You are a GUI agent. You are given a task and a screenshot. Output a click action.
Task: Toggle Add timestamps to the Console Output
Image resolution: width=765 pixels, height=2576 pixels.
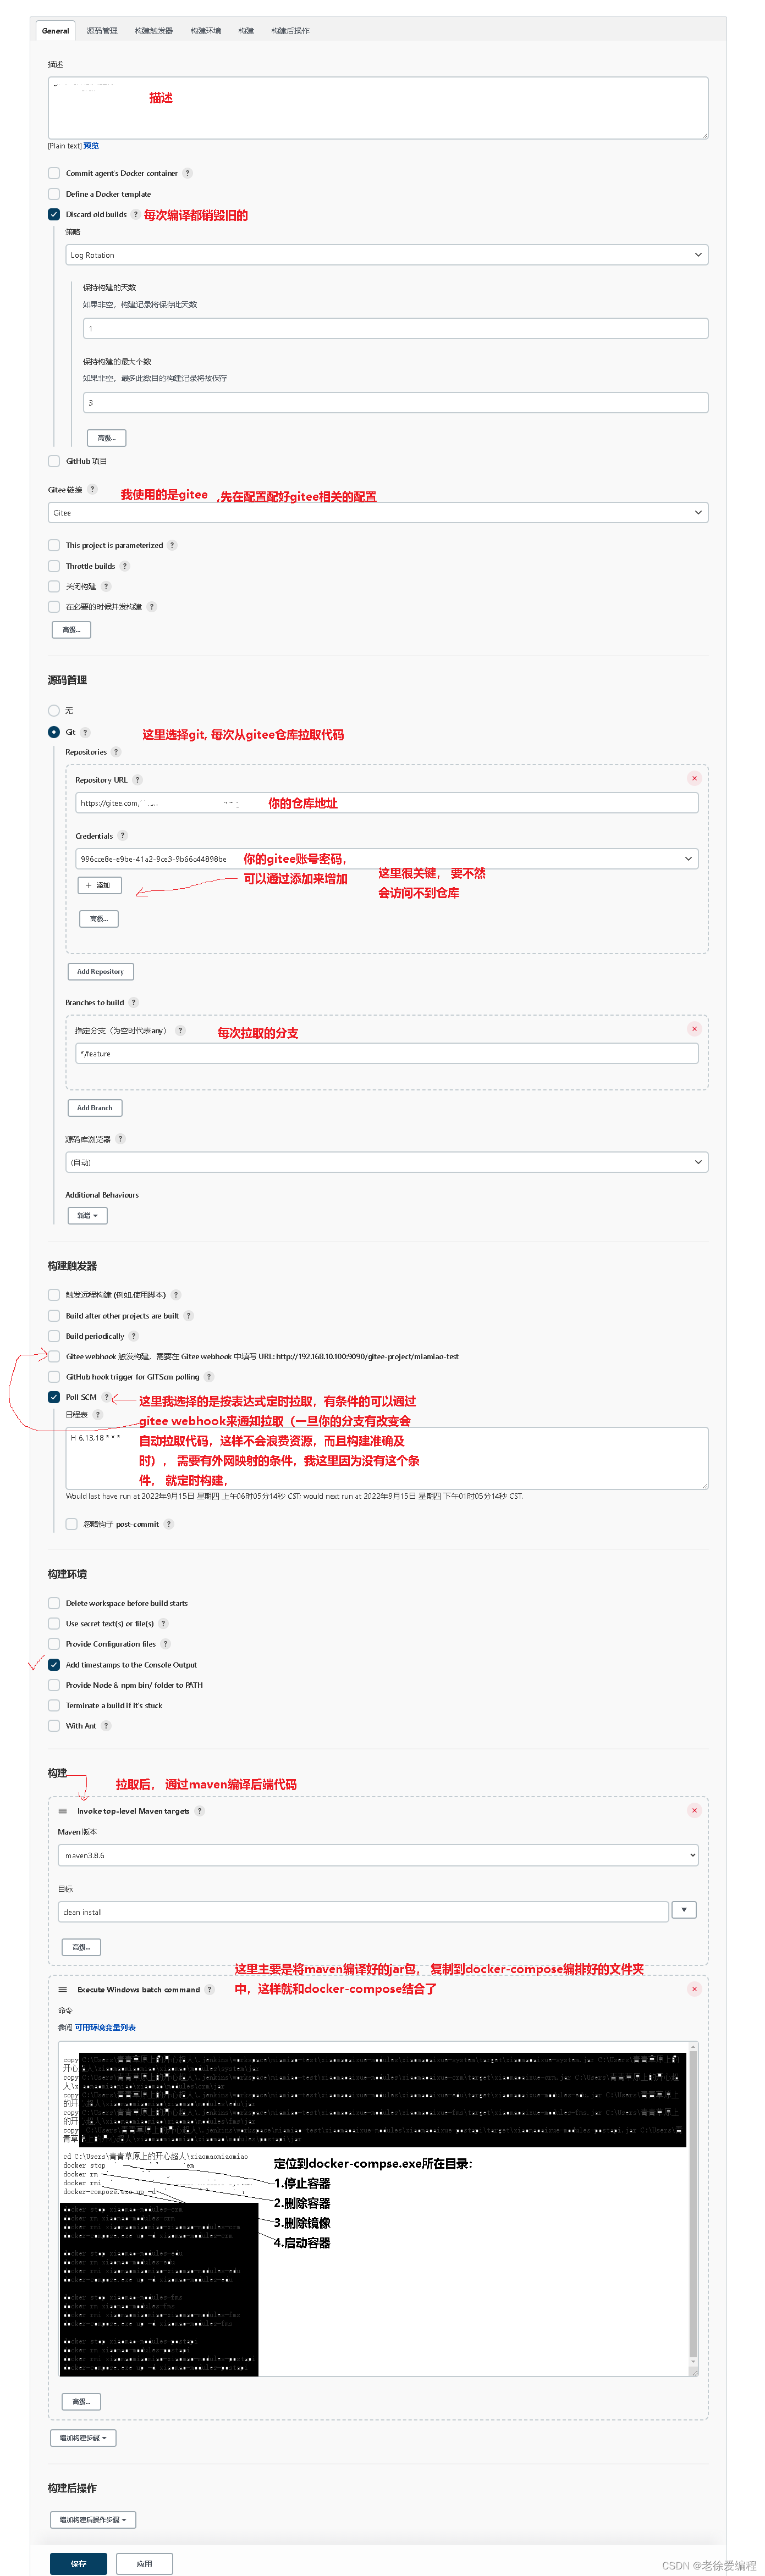(54, 1664)
